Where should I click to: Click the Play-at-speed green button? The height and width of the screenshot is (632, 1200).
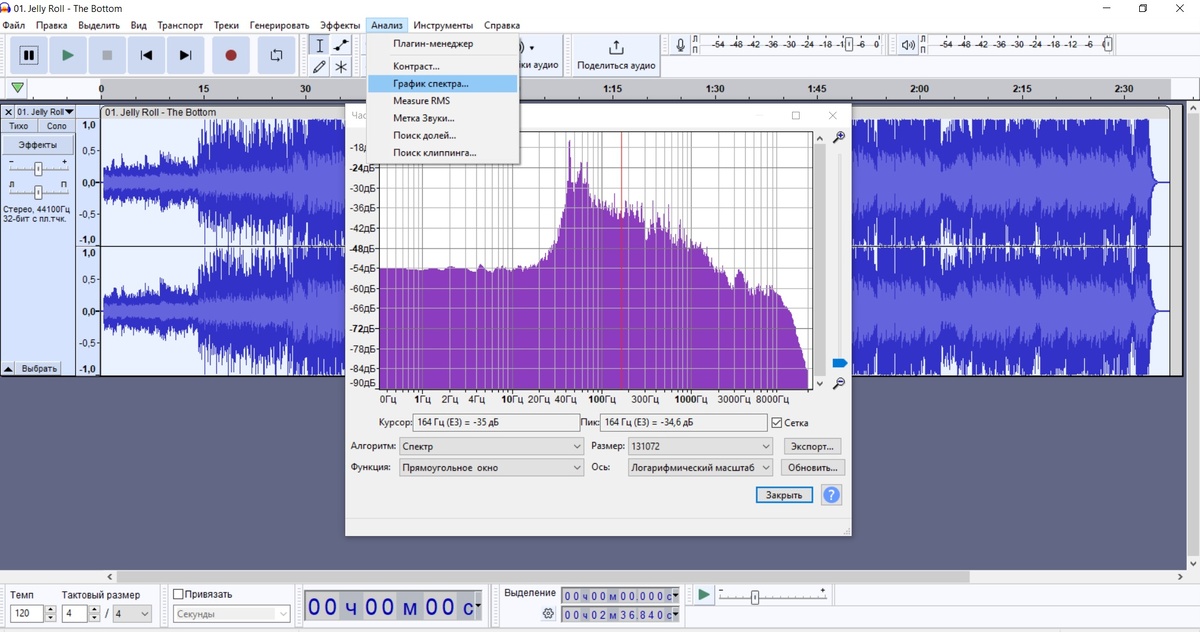(704, 595)
